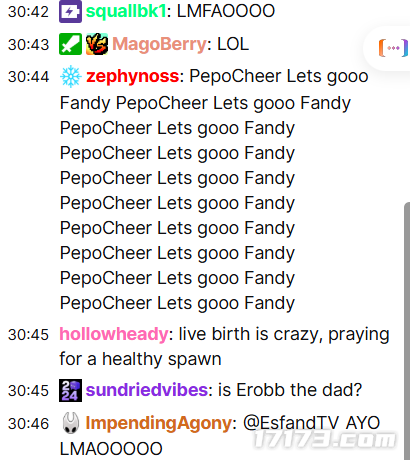Open hollowheady's pink username card

[x=114, y=334]
